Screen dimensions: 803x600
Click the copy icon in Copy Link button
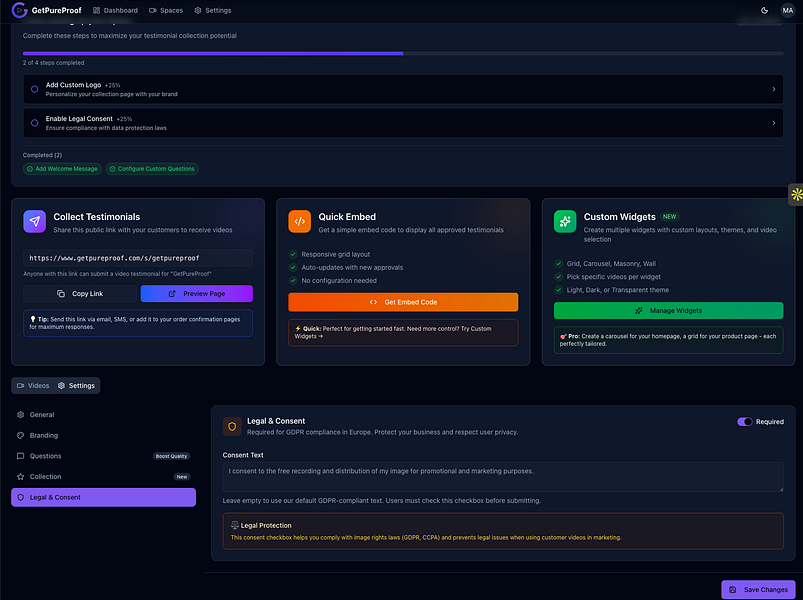(x=60, y=293)
